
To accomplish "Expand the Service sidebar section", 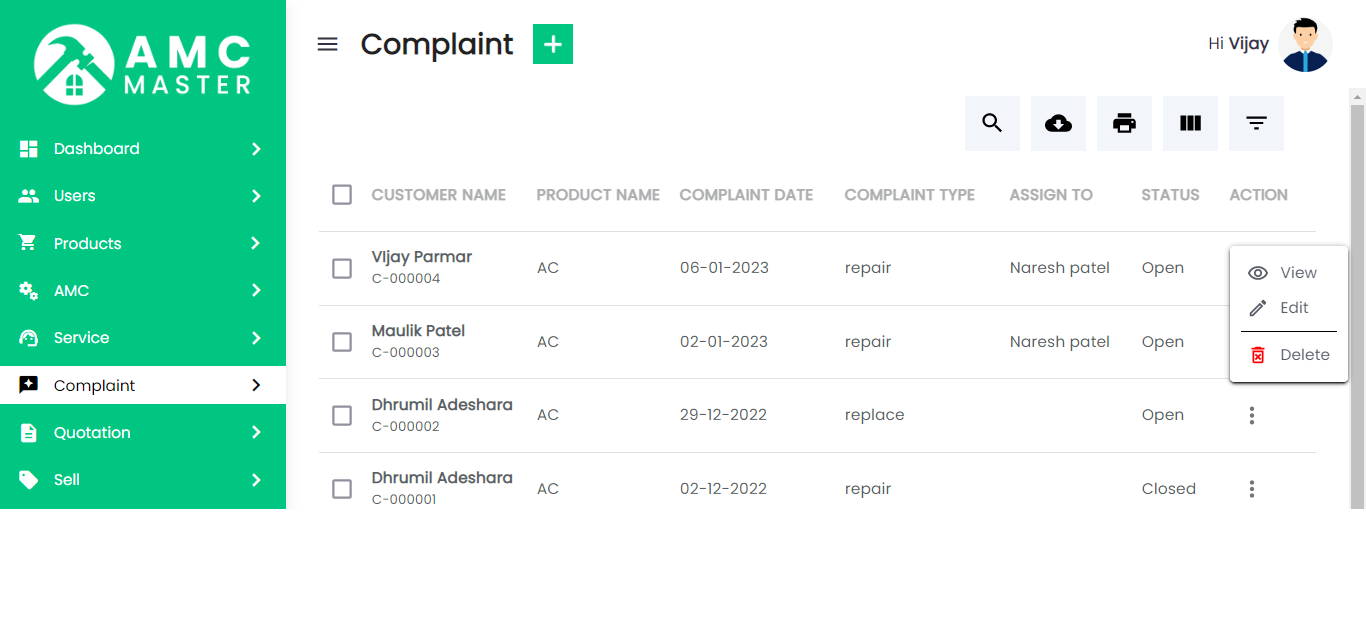I will 80,337.
